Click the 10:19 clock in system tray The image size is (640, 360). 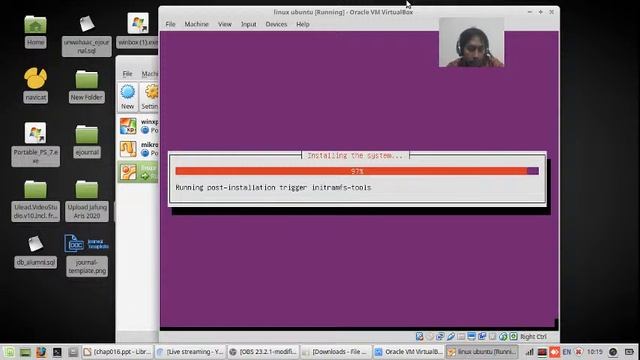coord(595,352)
